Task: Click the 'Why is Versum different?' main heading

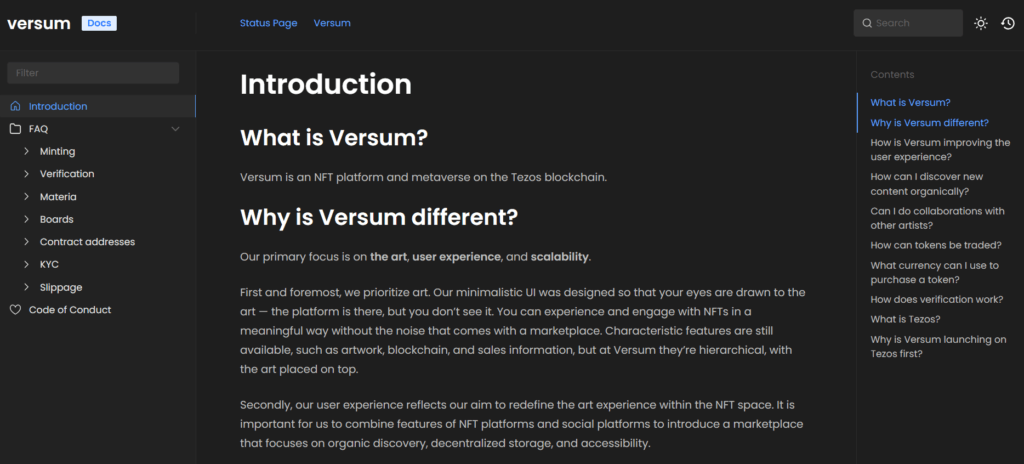Action: (379, 217)
